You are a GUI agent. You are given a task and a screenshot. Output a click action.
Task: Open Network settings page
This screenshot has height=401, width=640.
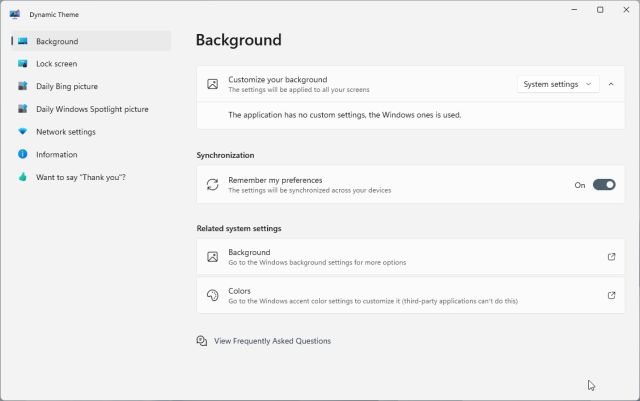coord(66,132)
